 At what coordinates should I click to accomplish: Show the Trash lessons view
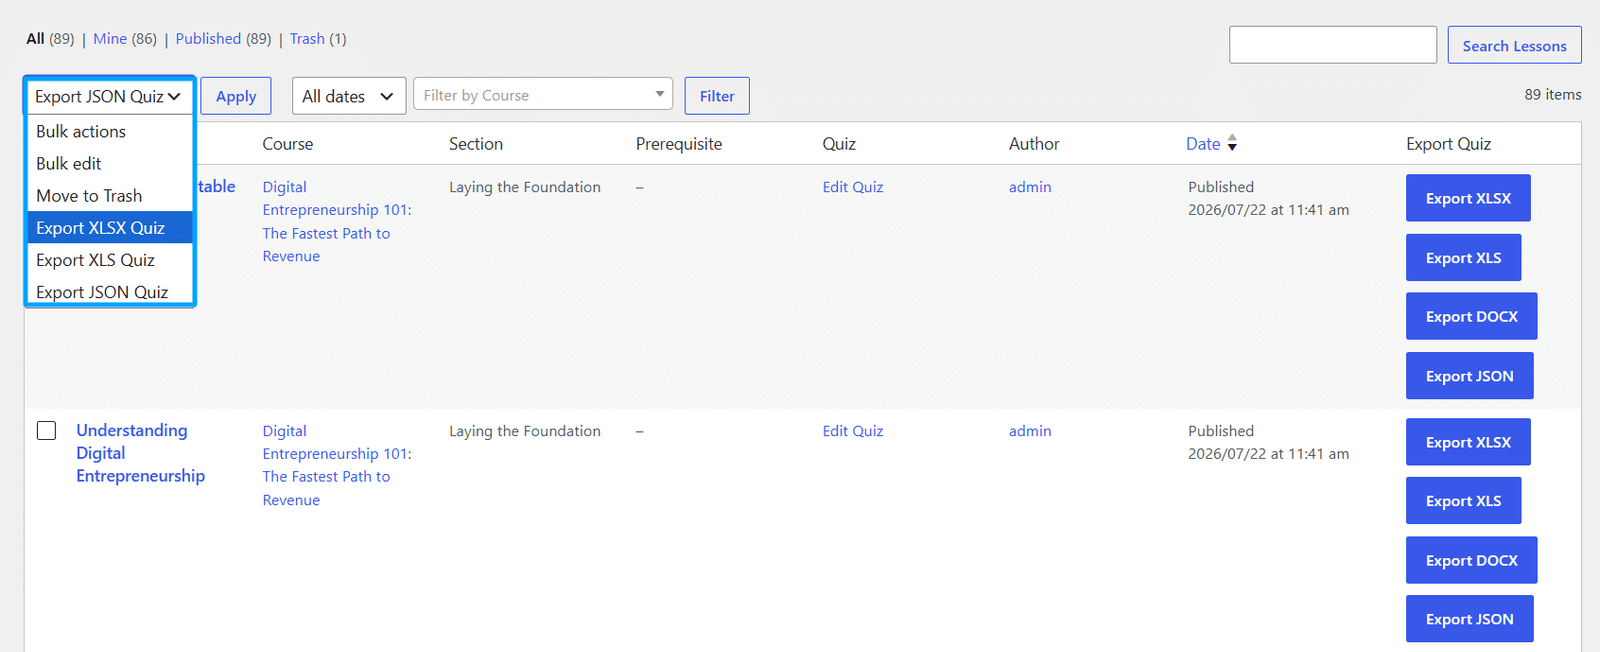307,39
